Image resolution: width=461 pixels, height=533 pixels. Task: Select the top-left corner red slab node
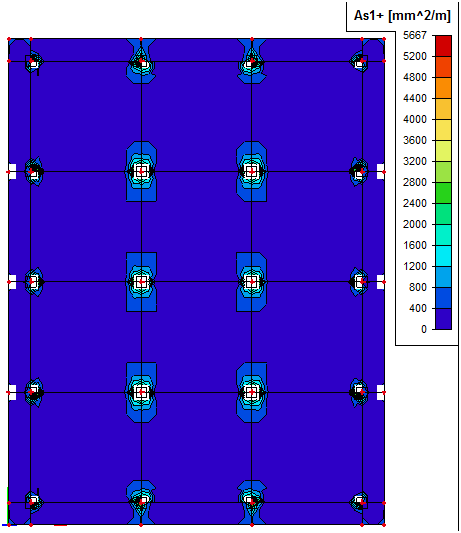9,39
